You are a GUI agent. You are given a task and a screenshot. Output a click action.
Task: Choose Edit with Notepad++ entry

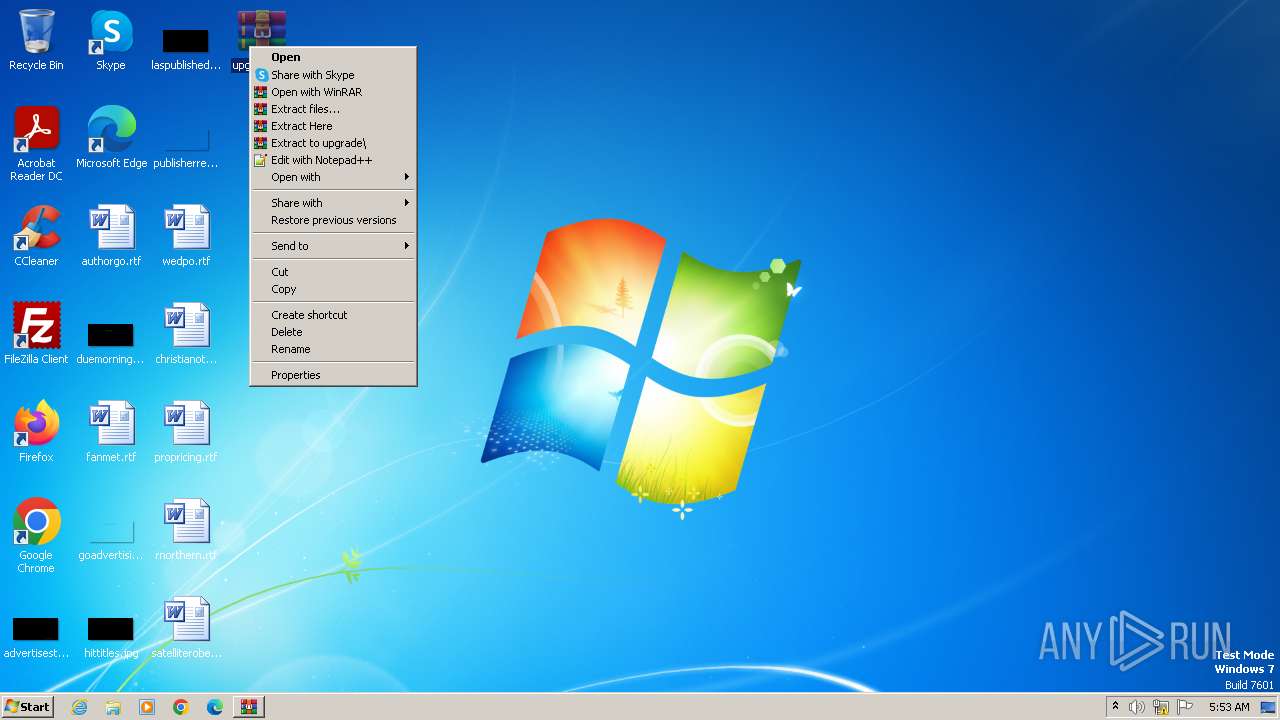click(333, 160)
